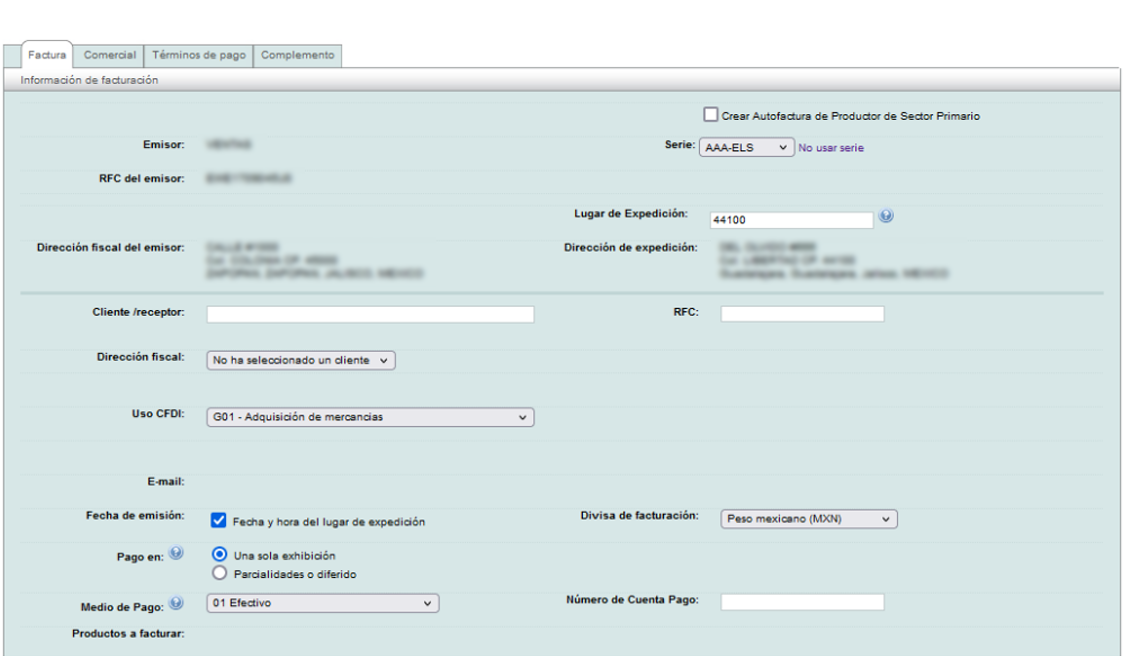Open the Medio de Pago dropdown
1125x656 pixels.
[x=322, y=603]
